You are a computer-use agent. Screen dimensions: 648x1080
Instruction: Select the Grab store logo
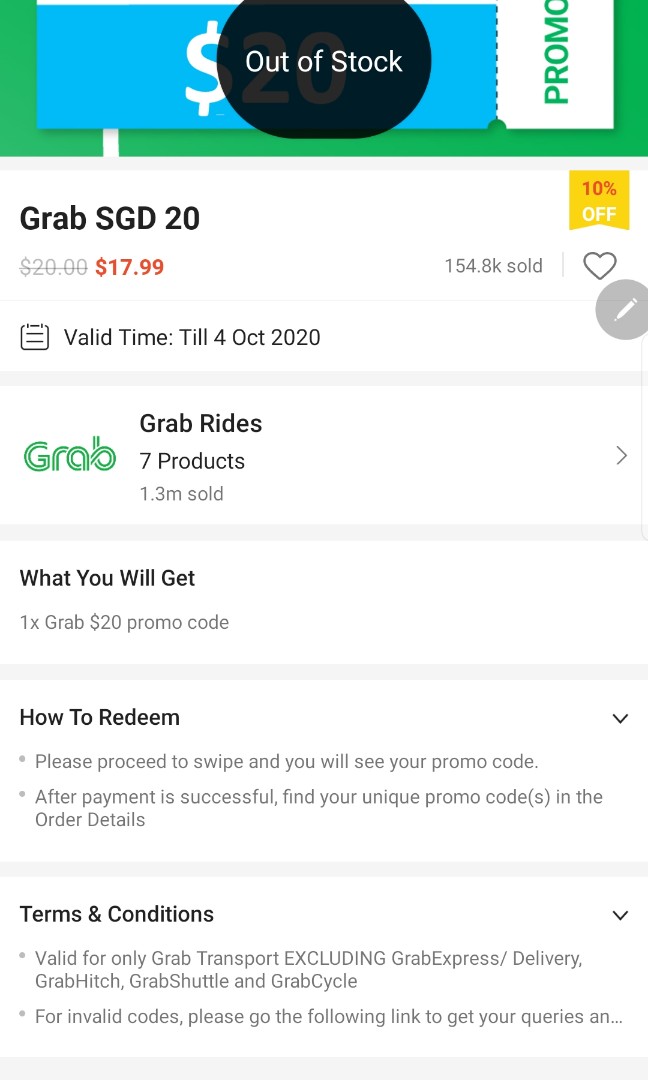point(69,454)
